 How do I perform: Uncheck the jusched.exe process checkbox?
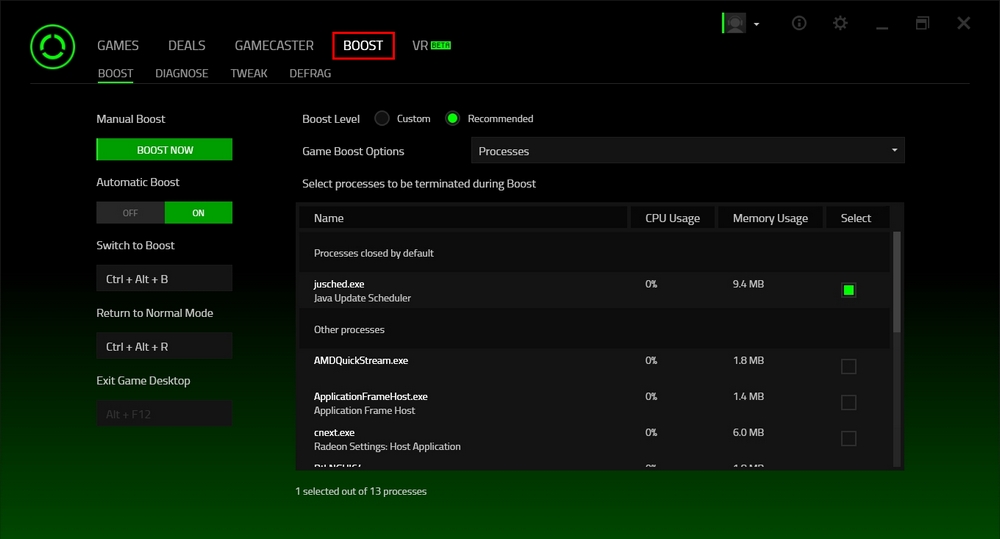pos(848,290)
